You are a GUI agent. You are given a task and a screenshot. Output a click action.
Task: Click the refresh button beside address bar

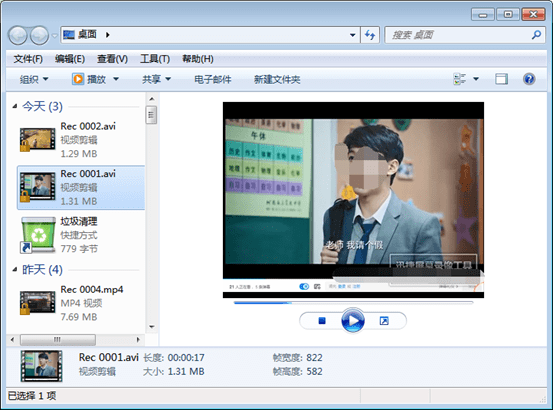pos(370,35)
